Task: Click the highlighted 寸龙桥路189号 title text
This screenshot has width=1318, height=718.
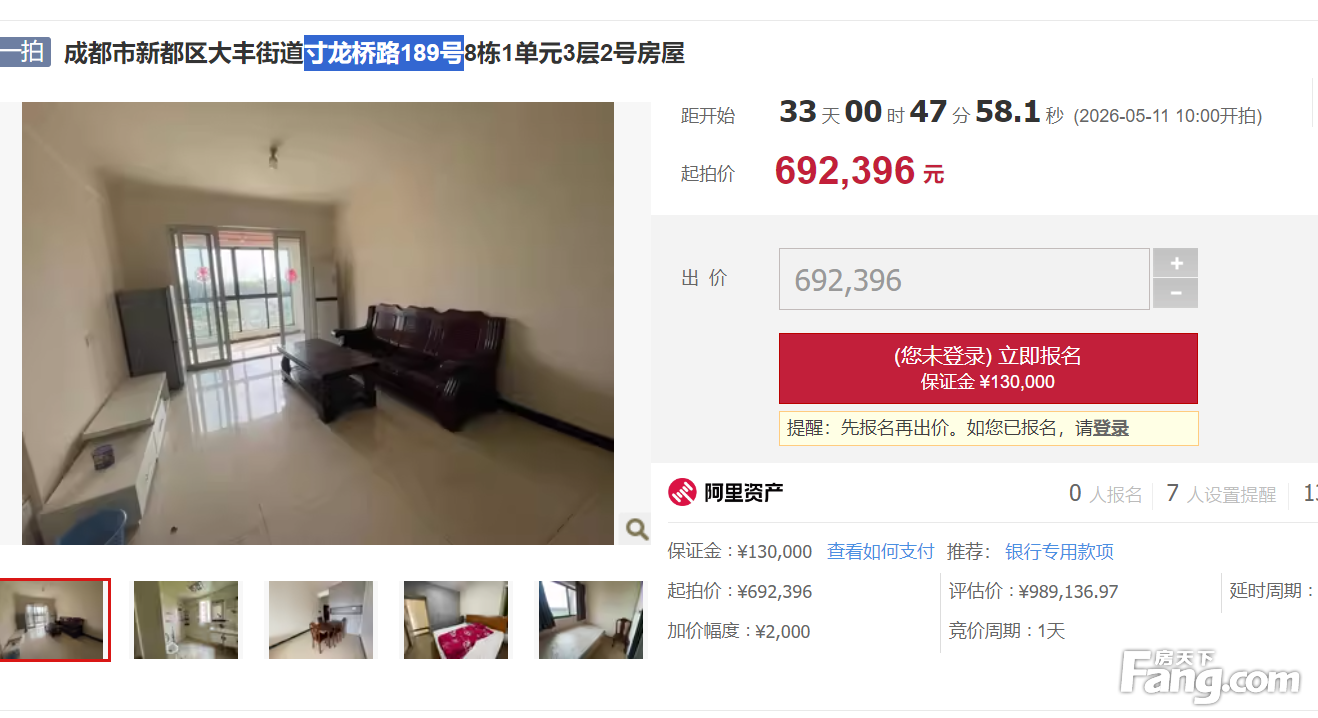Action: 384,53
